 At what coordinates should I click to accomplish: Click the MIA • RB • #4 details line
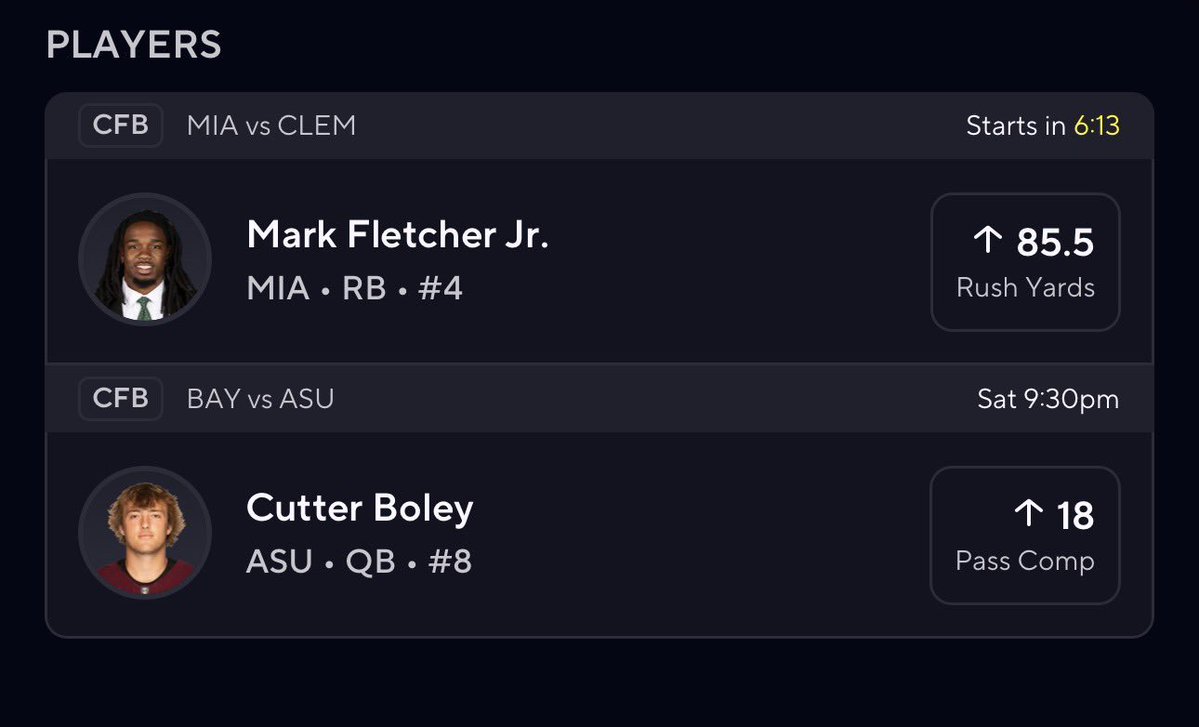click(x=355, y=288)
